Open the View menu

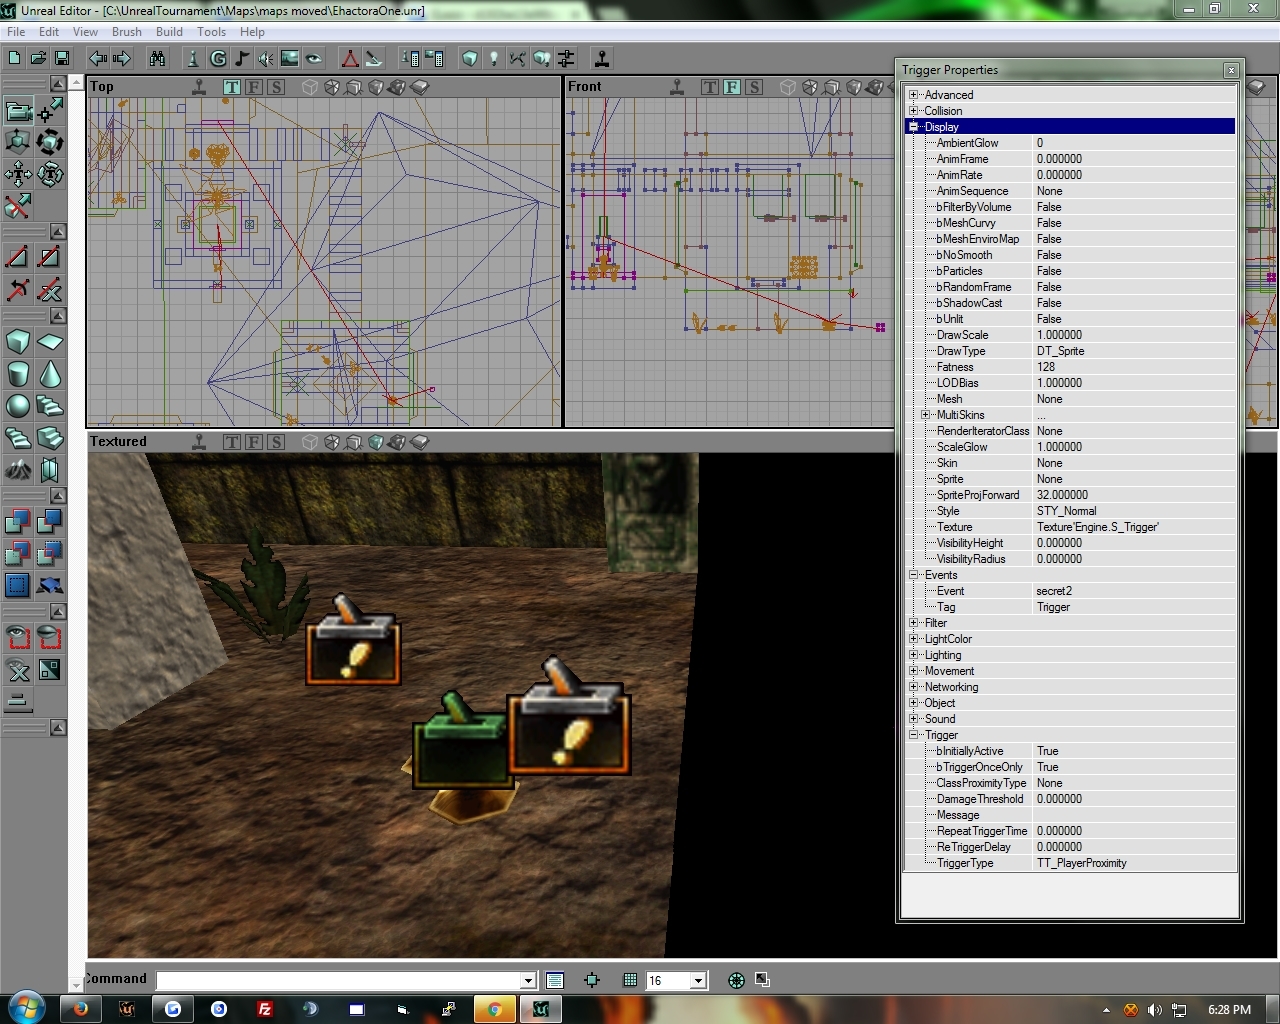pos(86,32)
